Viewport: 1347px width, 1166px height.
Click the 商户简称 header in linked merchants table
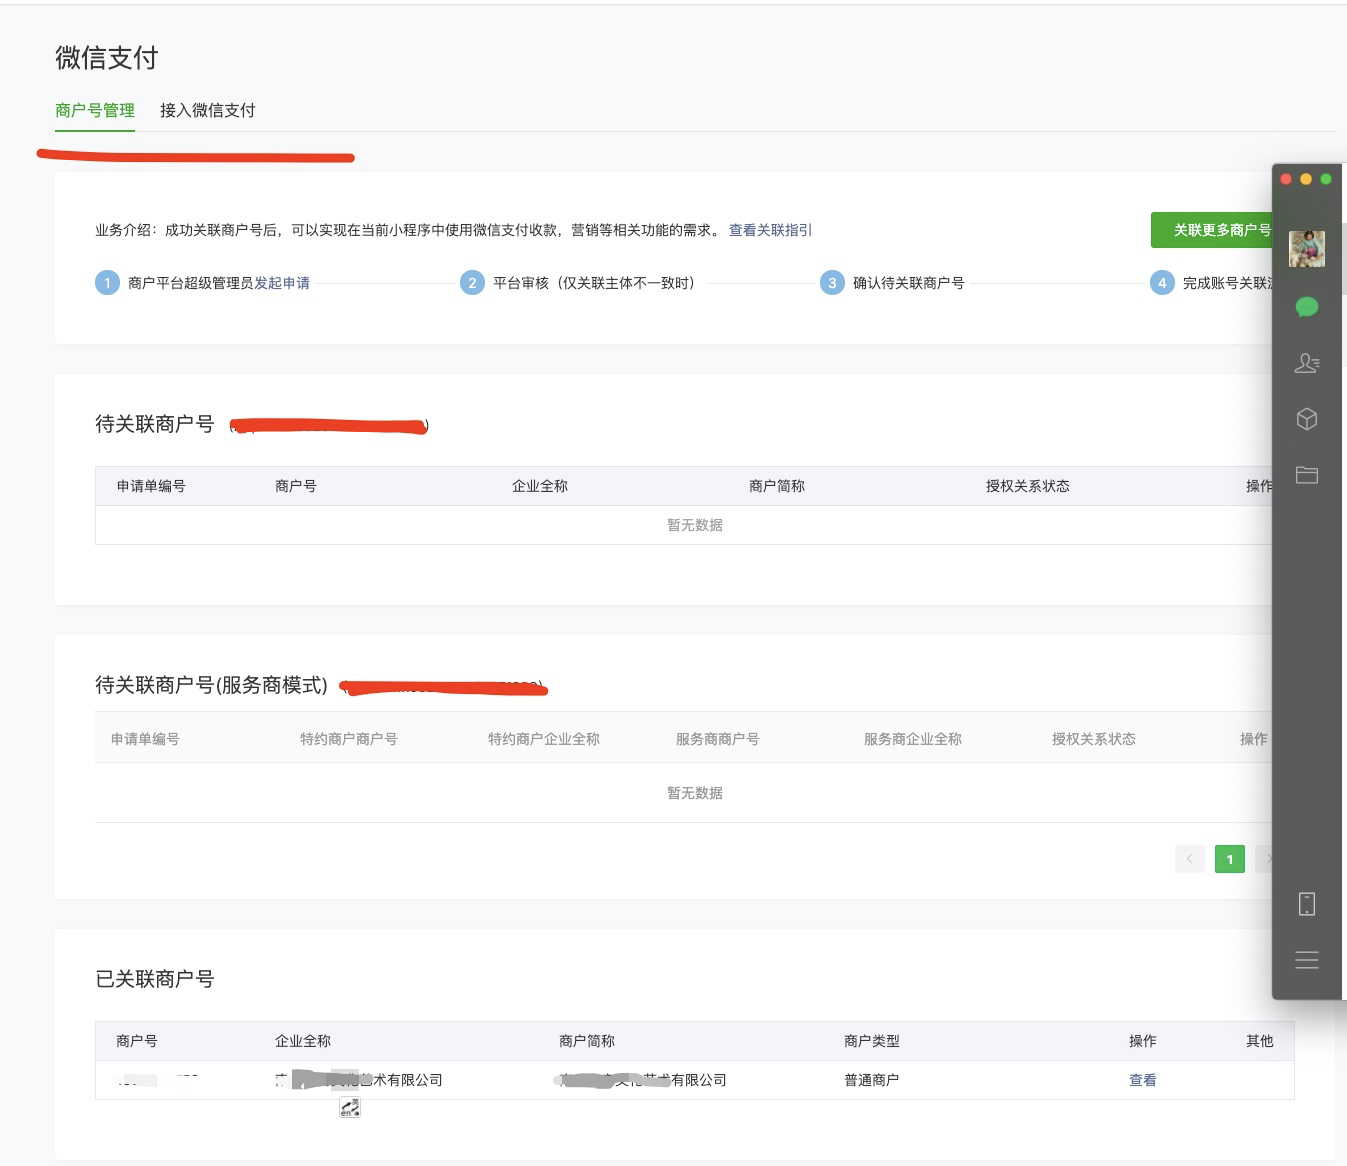586,1041
